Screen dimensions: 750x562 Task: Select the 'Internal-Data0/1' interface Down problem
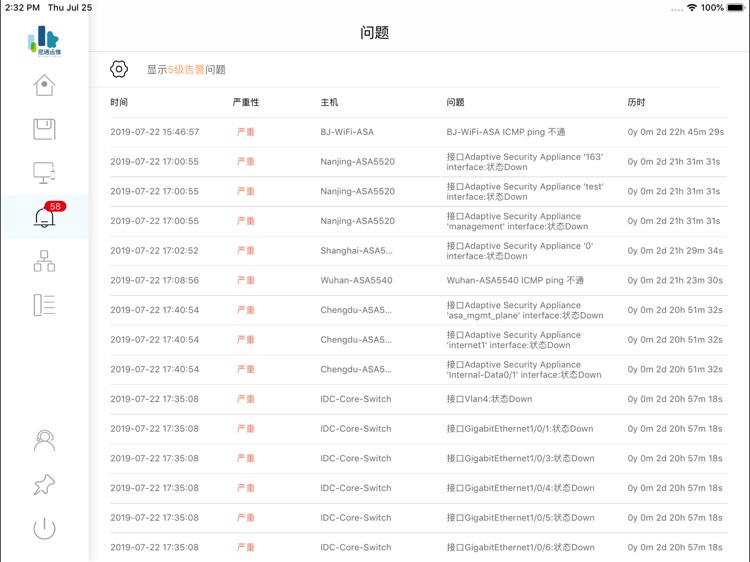524,369
